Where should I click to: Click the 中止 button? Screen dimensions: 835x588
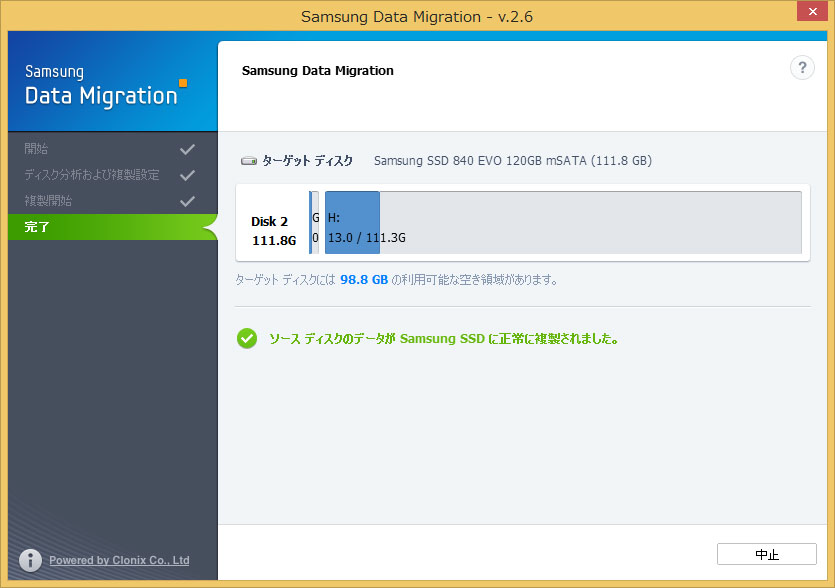766,554
